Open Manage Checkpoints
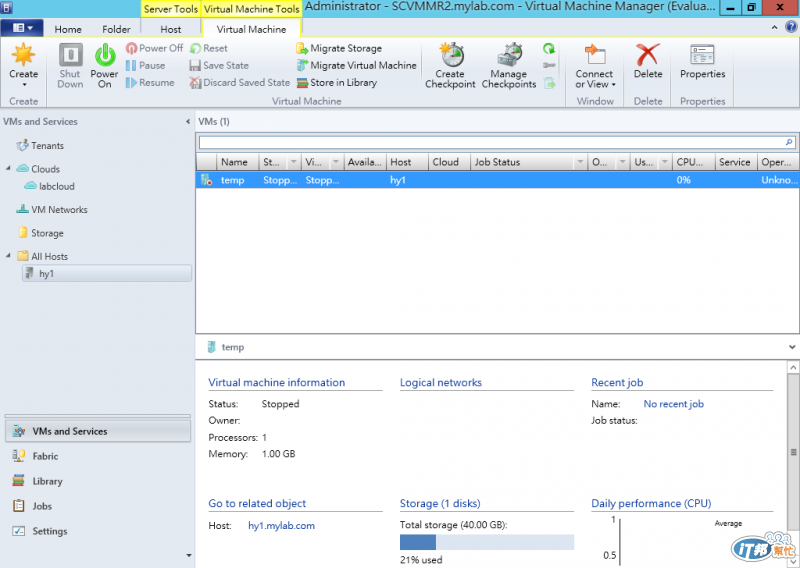 point(509,66)
